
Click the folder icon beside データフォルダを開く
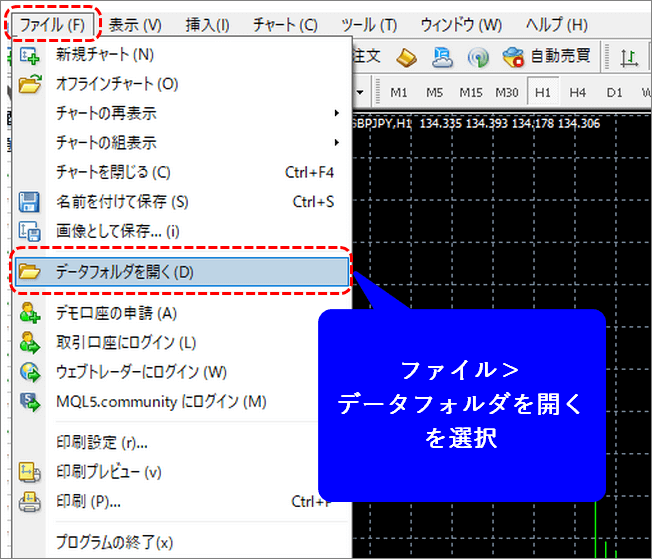pos(29,271)
